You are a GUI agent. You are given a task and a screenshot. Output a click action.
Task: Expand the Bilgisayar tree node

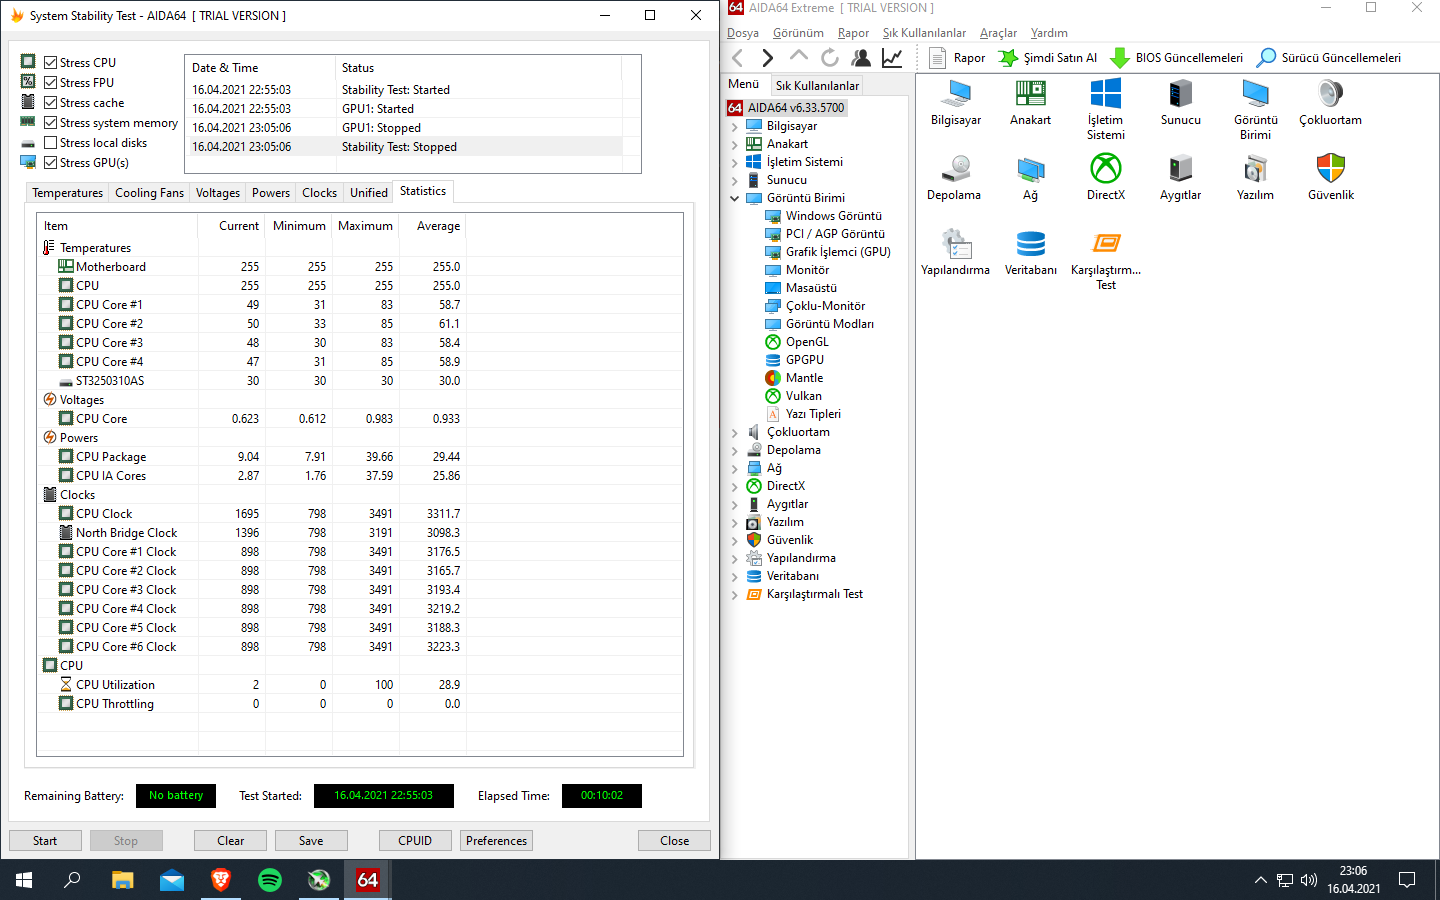click(735, 126)
